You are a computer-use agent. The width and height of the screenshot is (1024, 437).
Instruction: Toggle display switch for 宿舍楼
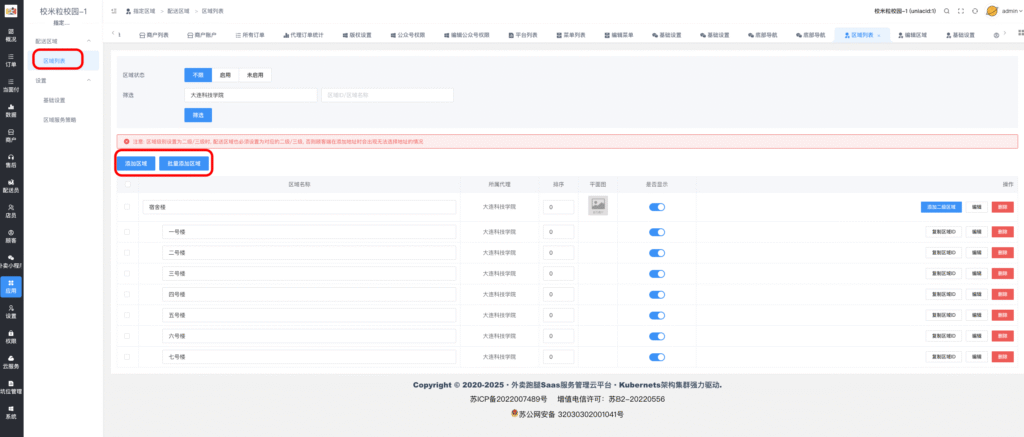(656, 207)
